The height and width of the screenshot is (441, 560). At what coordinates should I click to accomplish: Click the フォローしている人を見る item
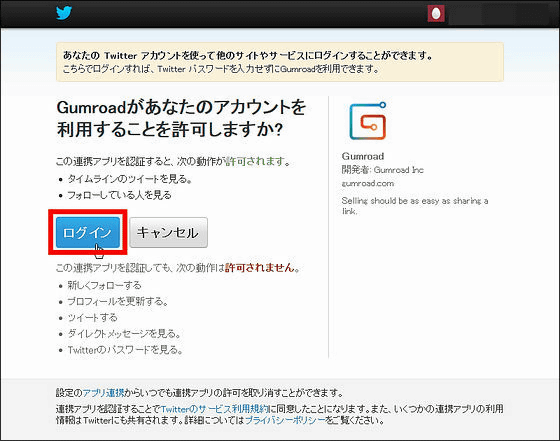[120, 195]
